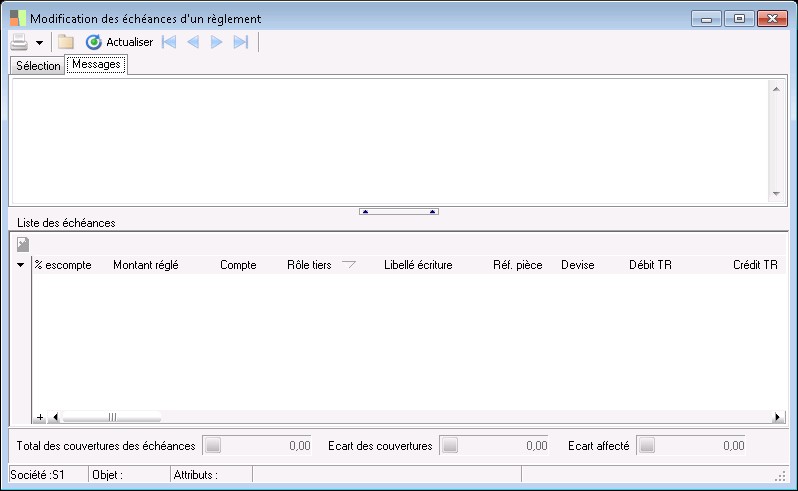Screen dimensions: 798x491
Task: Go to next record arrow
Action: (216, 42)
